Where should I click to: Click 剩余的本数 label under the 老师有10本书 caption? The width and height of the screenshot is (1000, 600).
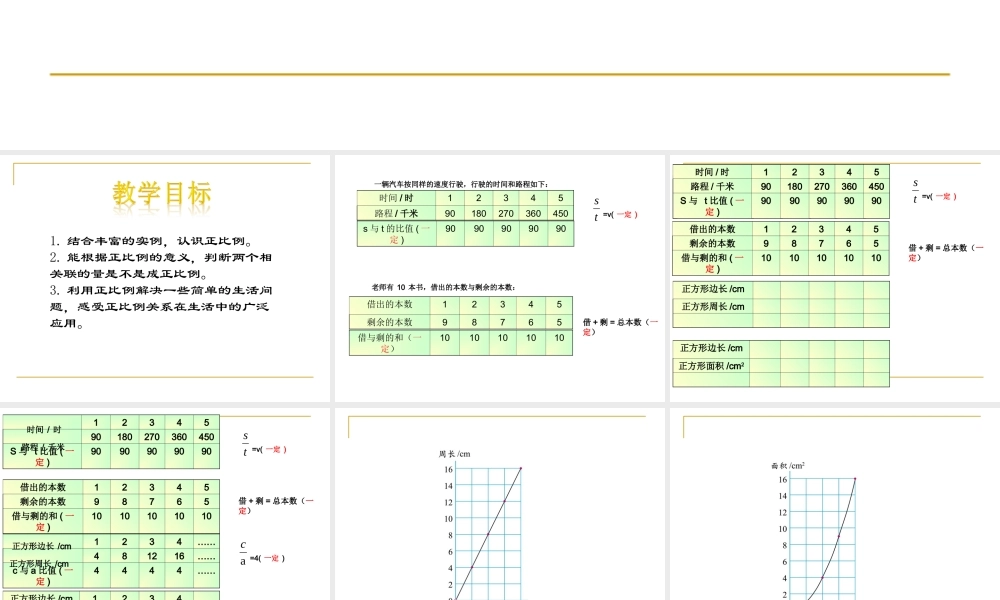(x=390, y=322)
